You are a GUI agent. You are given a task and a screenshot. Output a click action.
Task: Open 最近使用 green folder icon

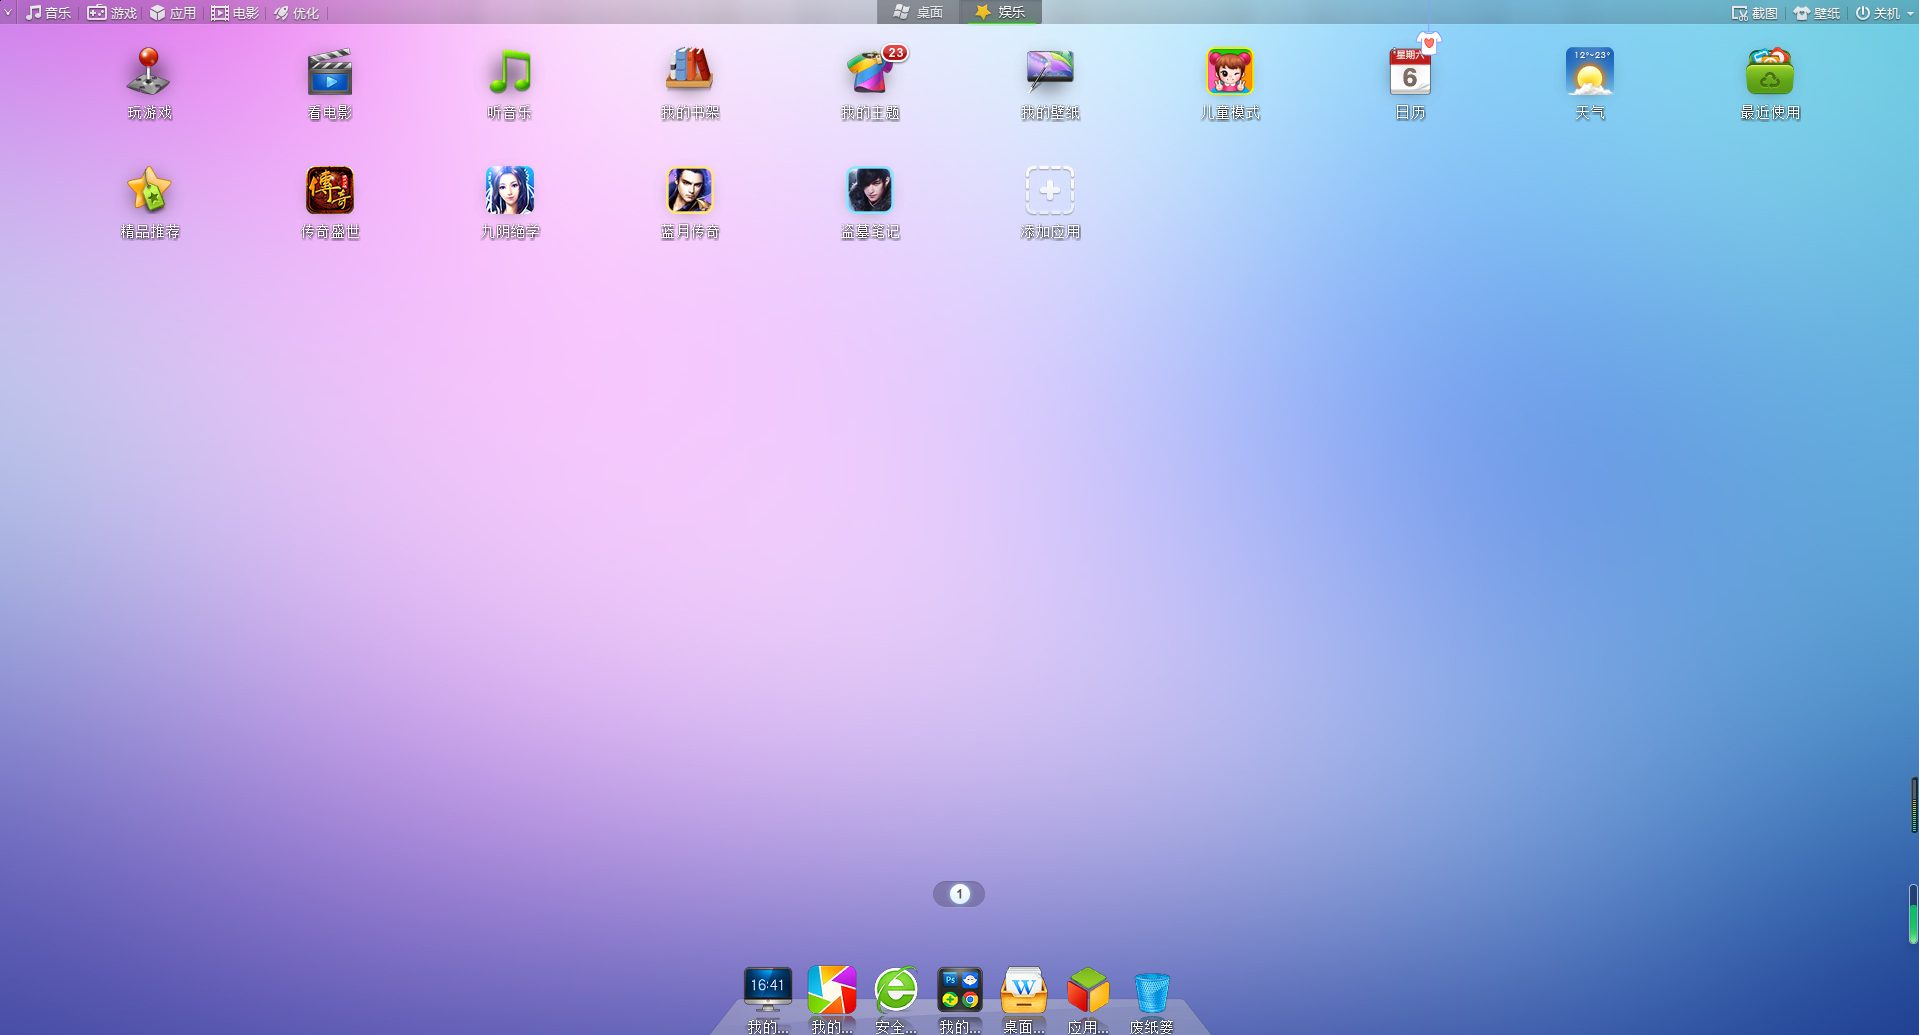coord(1769,72)
